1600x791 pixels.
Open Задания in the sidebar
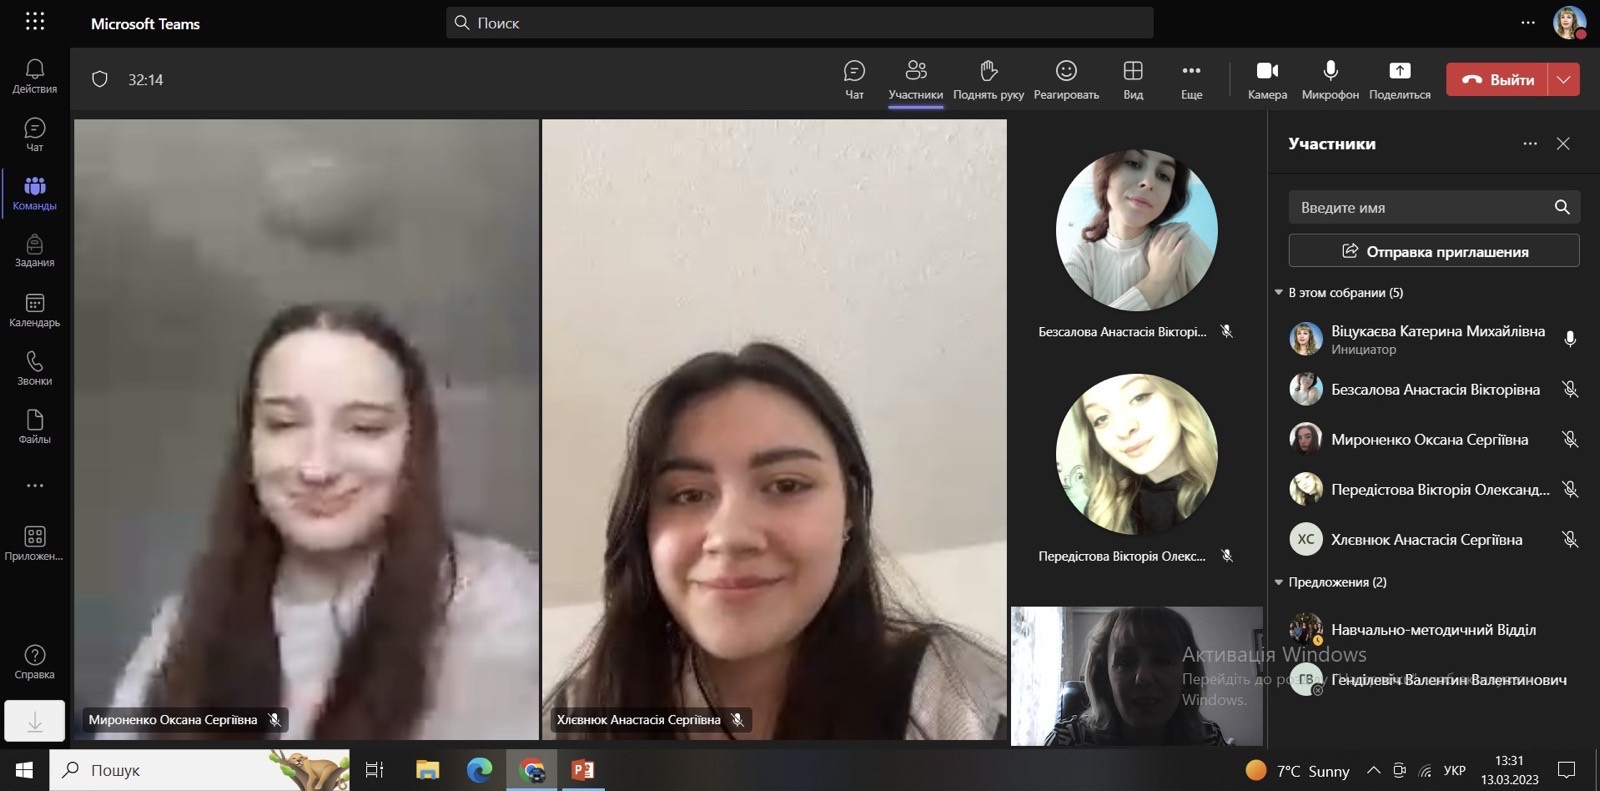tap(35, 251)
